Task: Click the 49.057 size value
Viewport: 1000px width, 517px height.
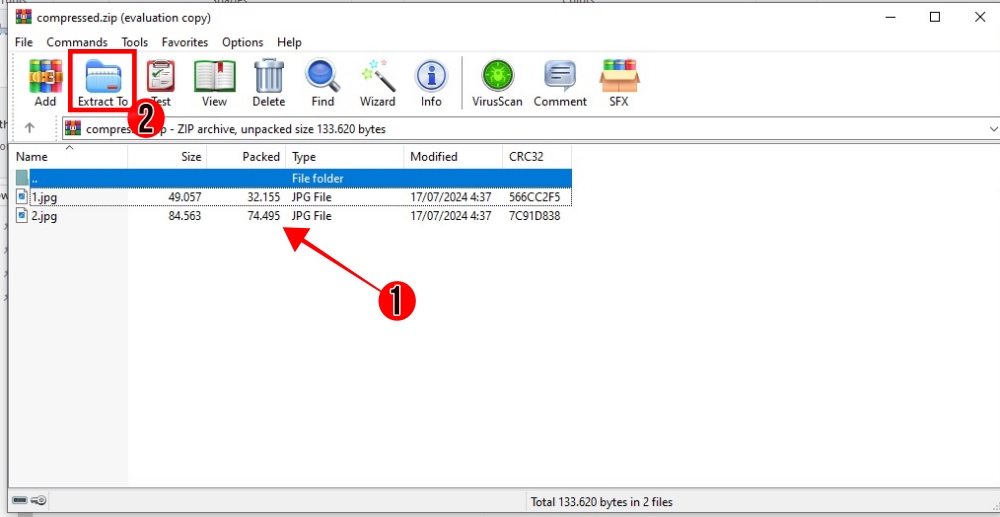Action: [184, 197]
